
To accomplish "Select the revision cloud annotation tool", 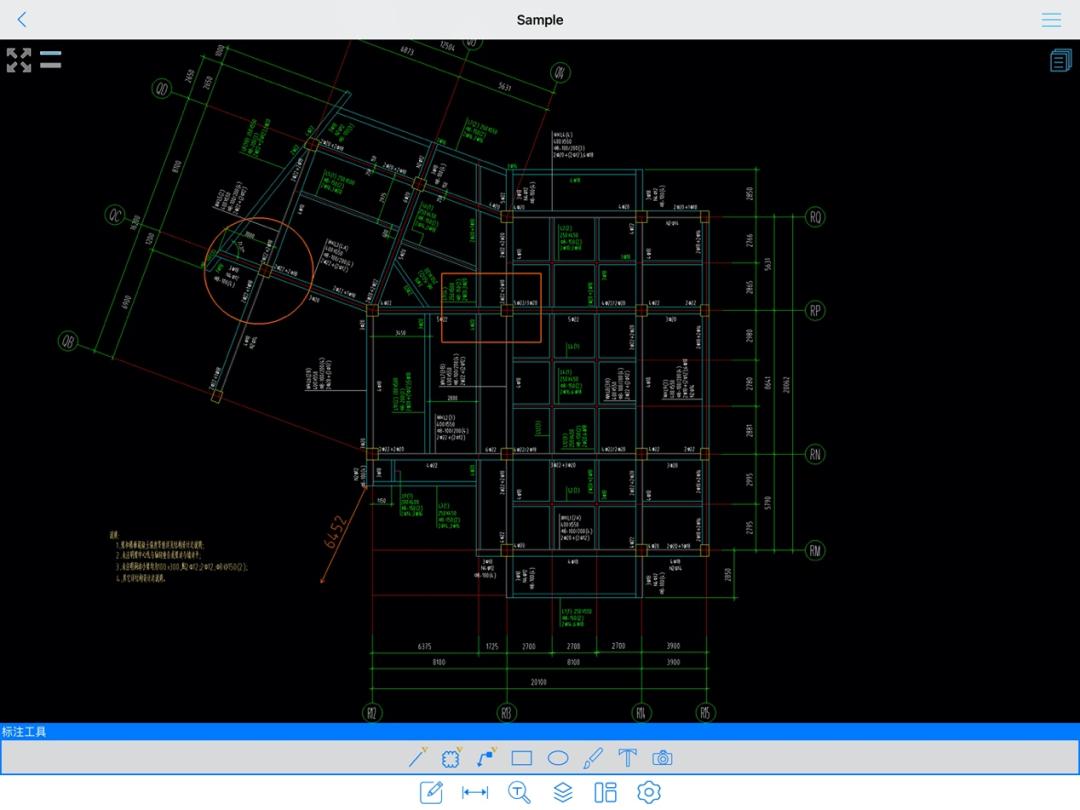I will tap(451, 758).
